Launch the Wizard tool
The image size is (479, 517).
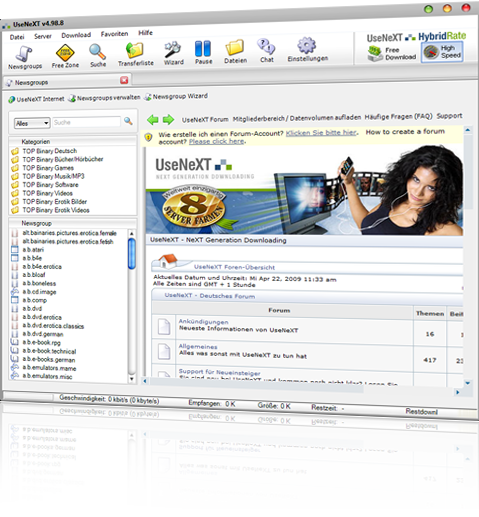pos(173,53)
